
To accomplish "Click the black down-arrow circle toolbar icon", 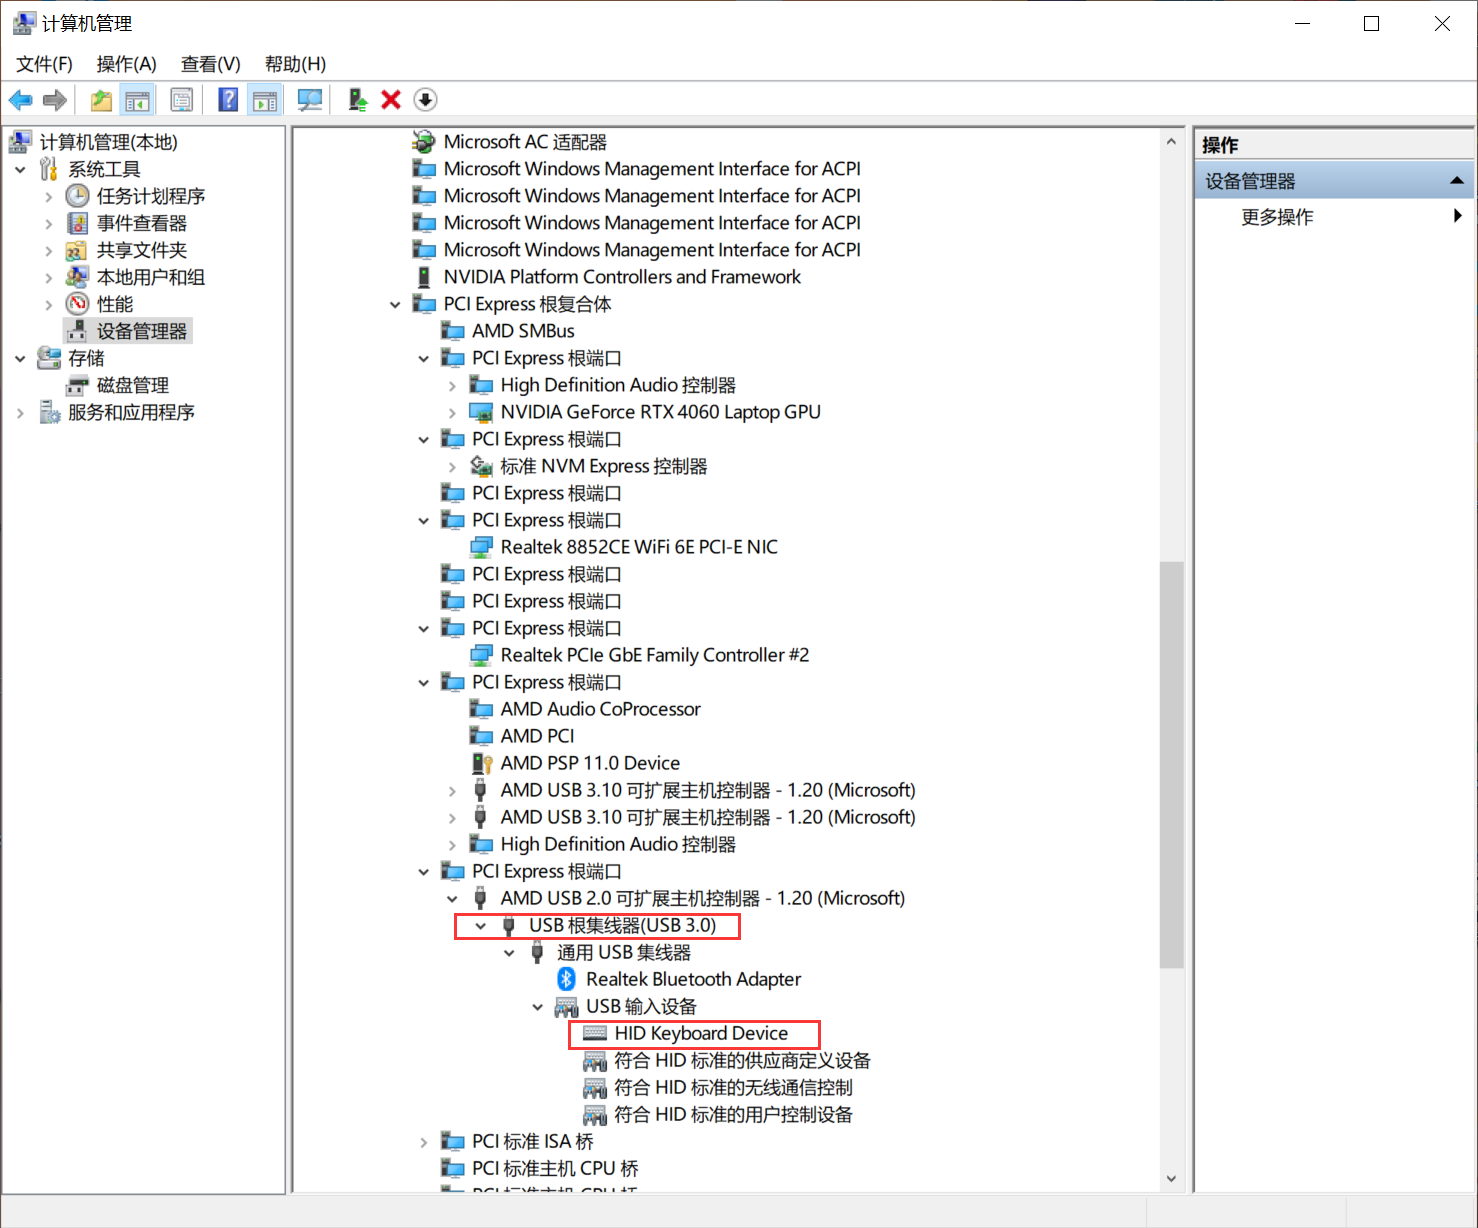I will pos(425,100).
